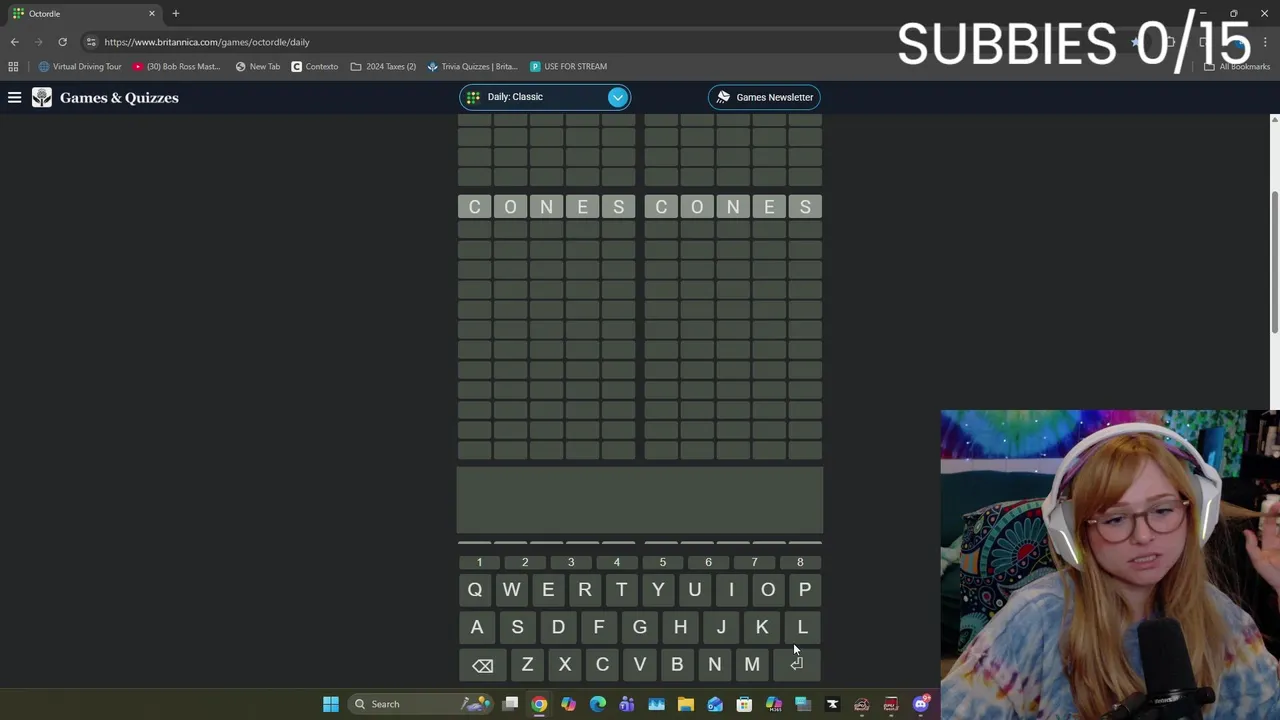Open the Trivia Quizzes Brita... bookmark

click(472, 66)
